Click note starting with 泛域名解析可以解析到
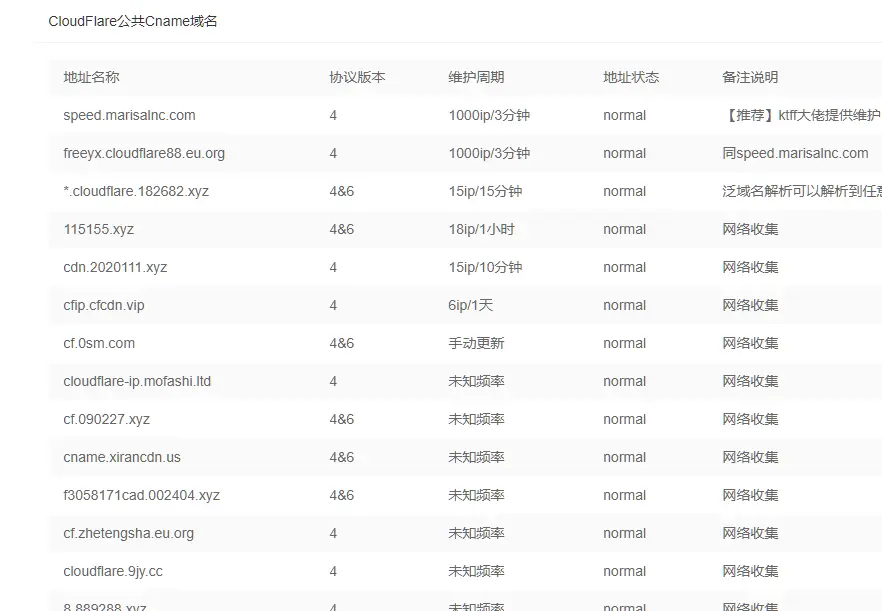Viewport: 882px width, 611px height. pos(802,191)
